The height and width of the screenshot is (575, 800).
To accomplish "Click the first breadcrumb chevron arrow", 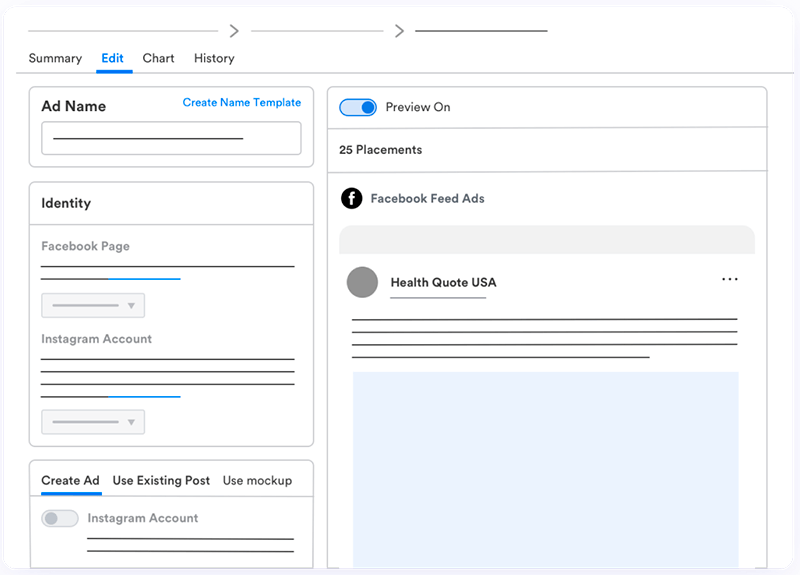I will click(234, 31).
